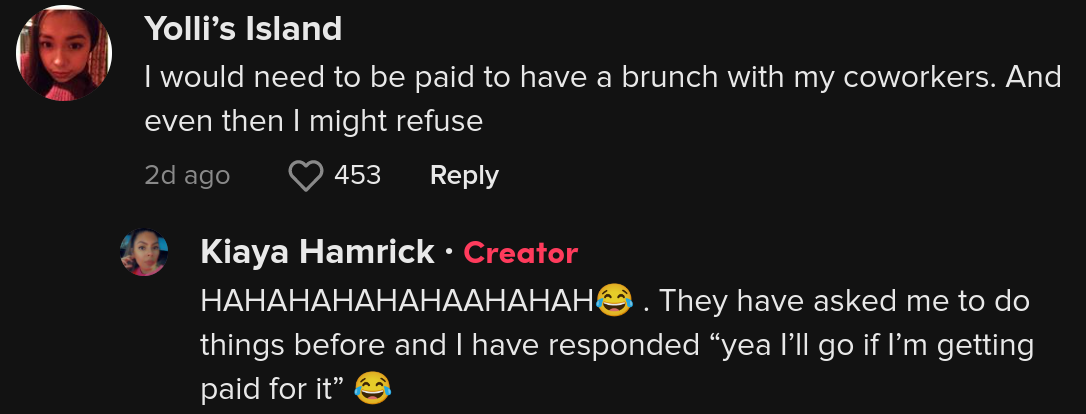Click the word "brunch" in the comment
The image size is (1086, 414).
[666, 78]
